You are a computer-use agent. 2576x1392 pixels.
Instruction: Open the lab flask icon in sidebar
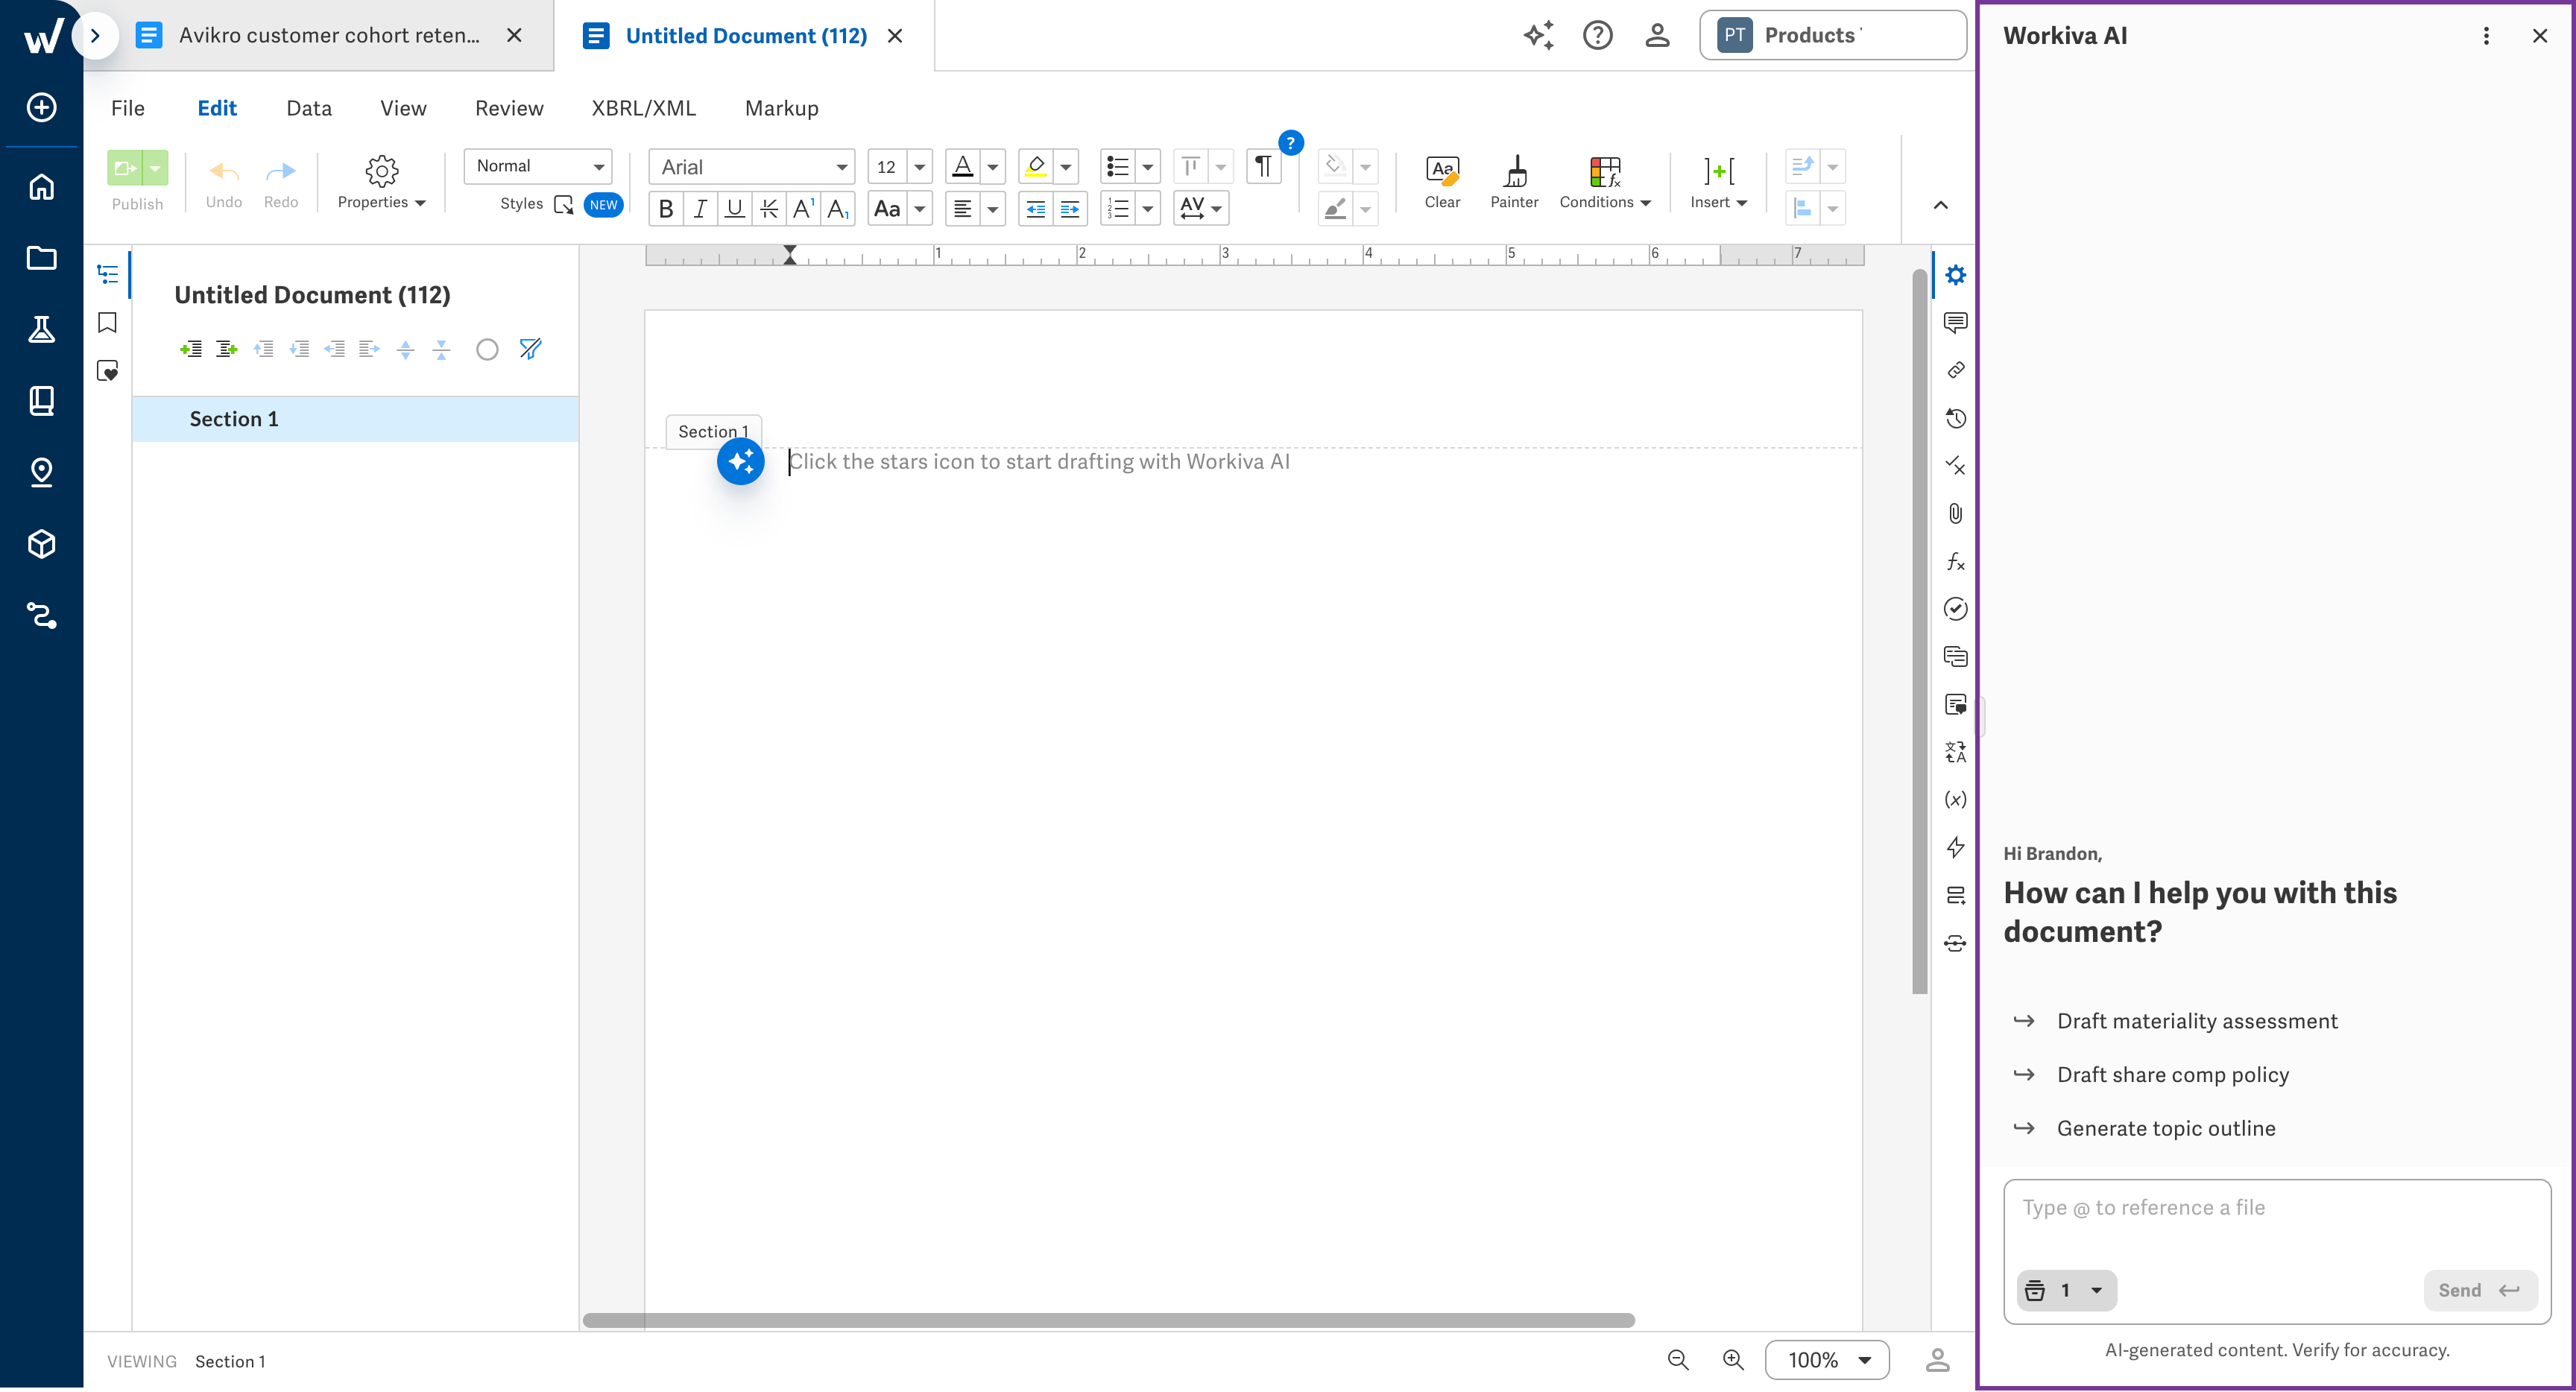(x=41, y=329)
